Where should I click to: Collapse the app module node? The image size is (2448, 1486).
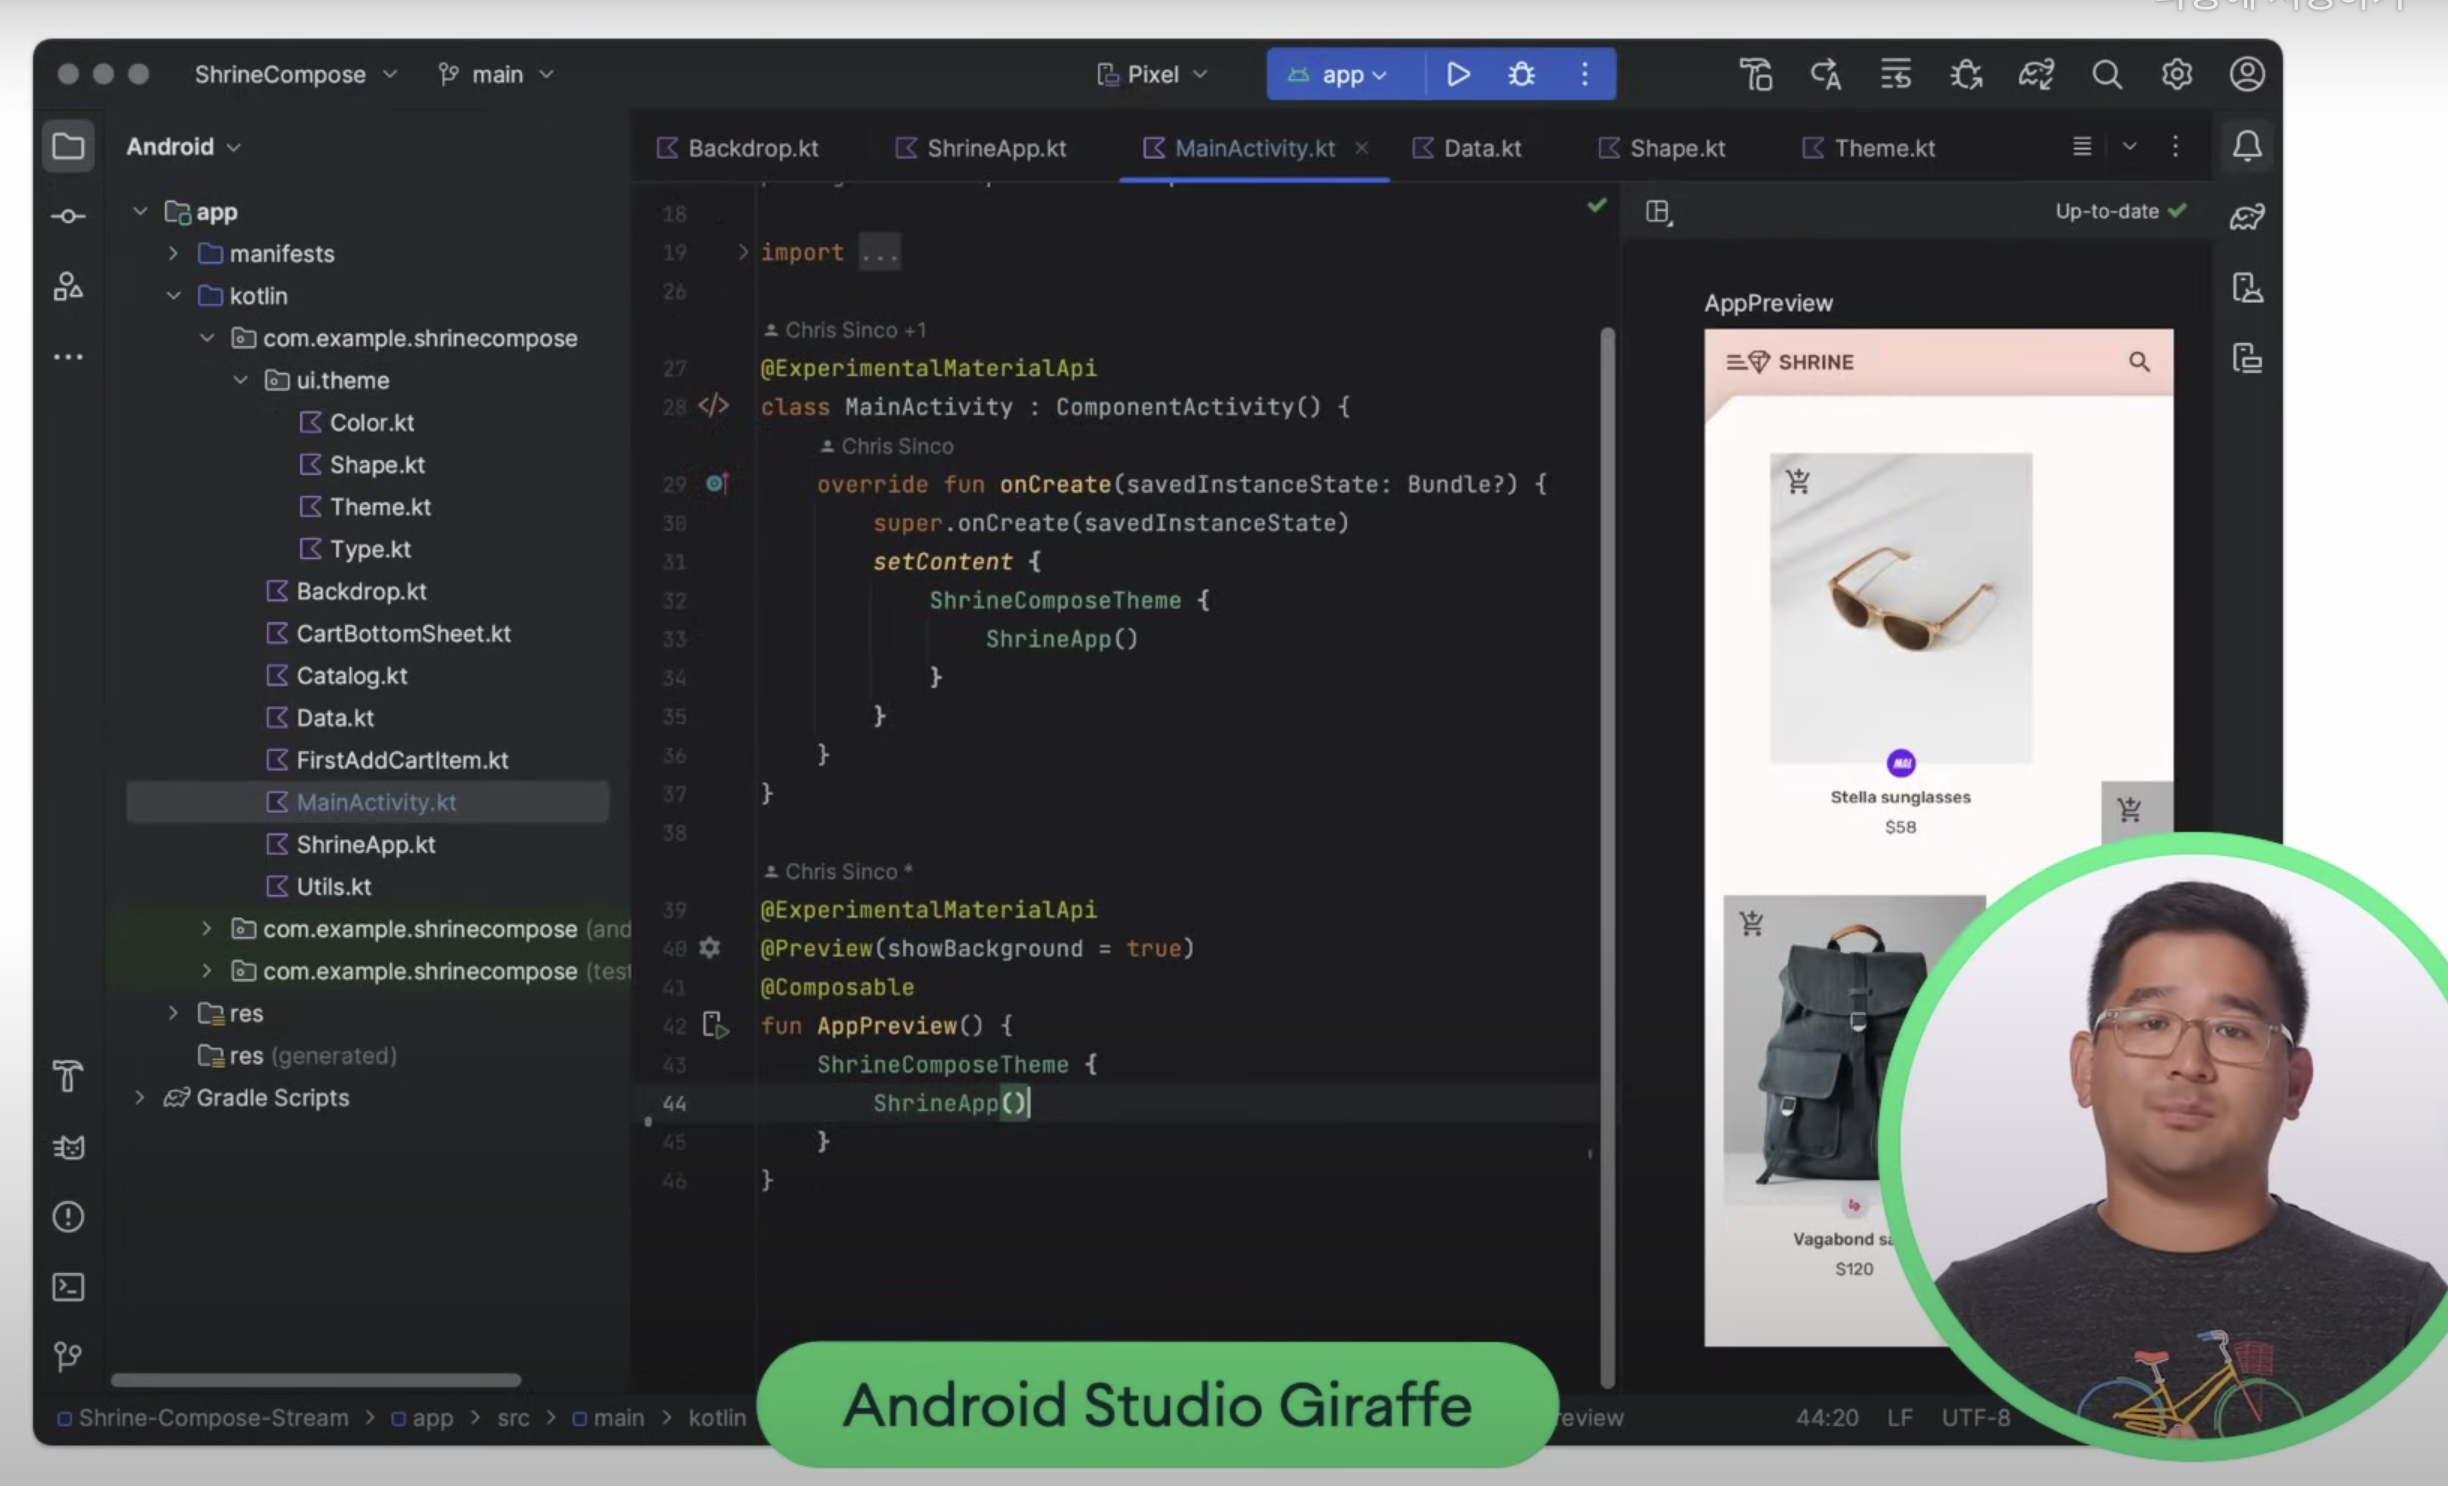click(140, 211)
